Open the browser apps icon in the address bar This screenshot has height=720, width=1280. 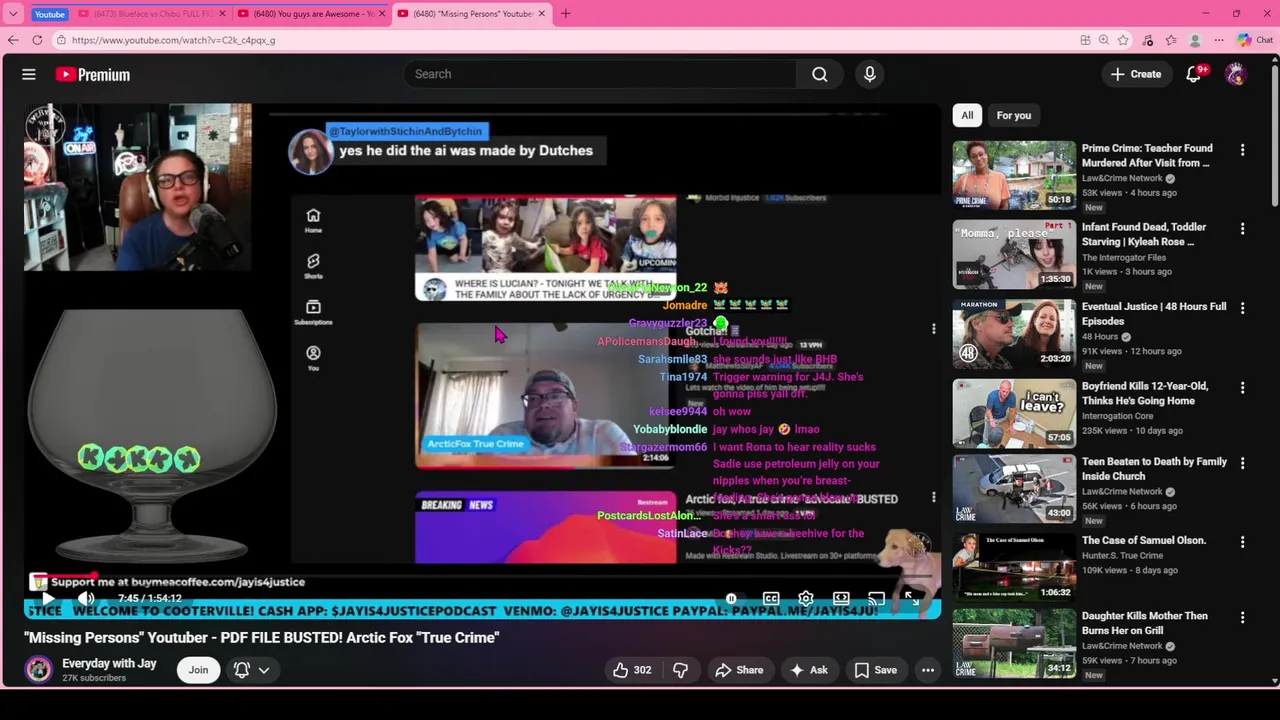1085,40
